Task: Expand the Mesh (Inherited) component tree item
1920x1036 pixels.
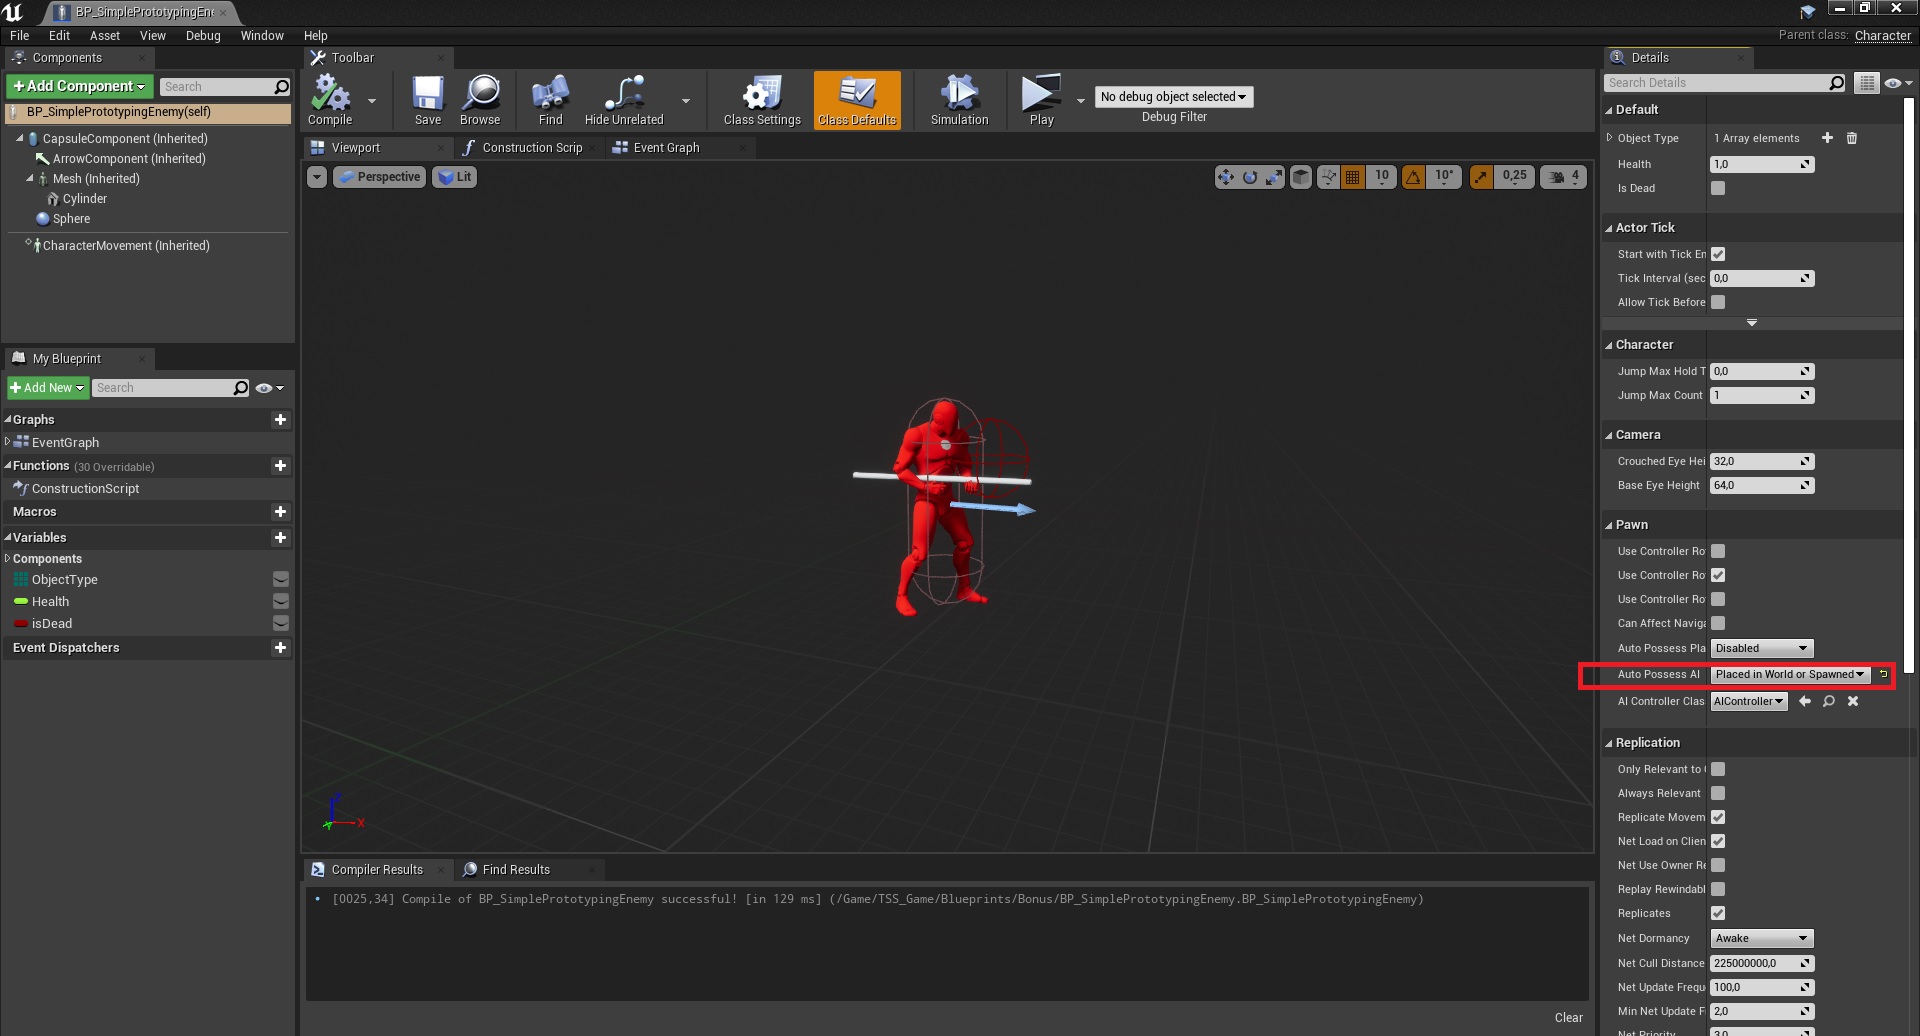Action: (x=31, y=178)
